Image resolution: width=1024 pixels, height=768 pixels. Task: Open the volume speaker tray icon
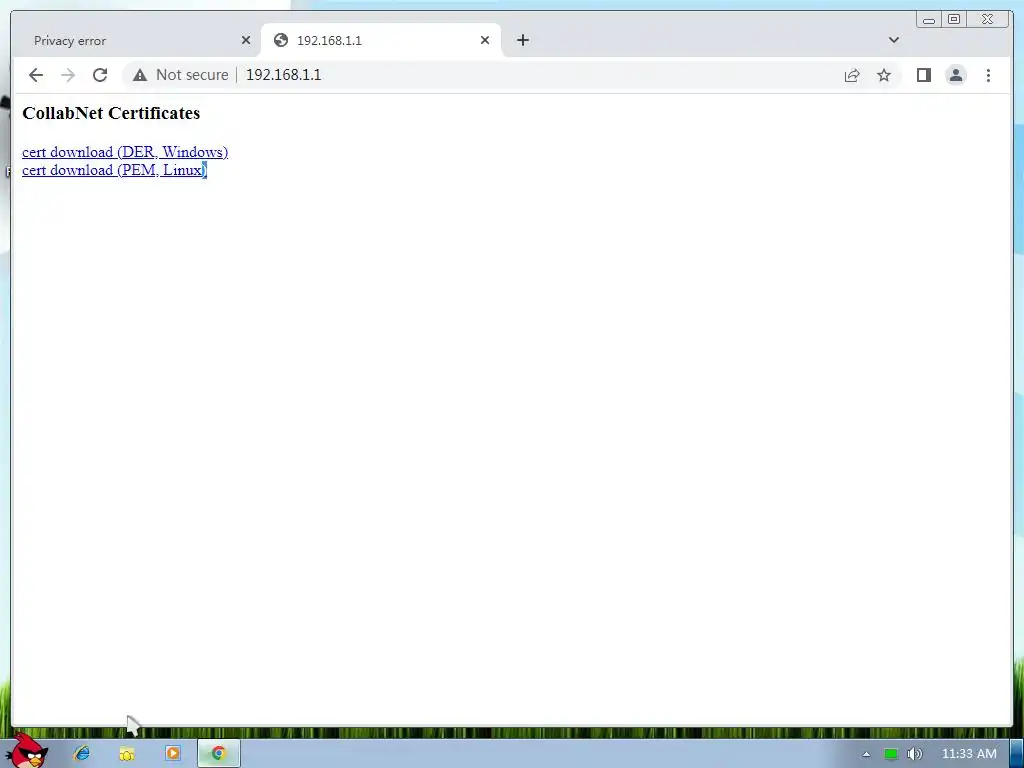[x=914, y=754]
